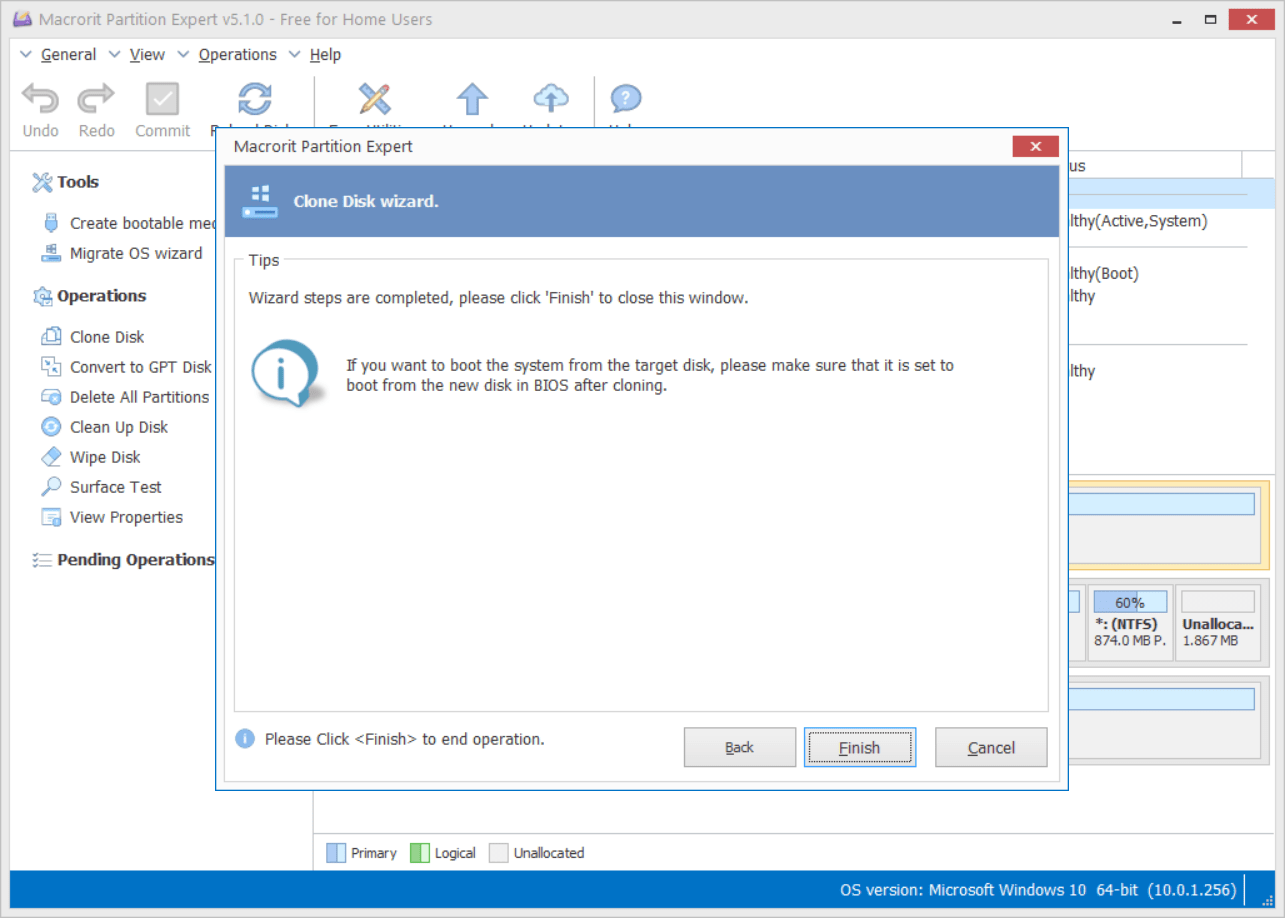
Task: Click the Tools section wrench icon
Action: (x=42, y=182)
